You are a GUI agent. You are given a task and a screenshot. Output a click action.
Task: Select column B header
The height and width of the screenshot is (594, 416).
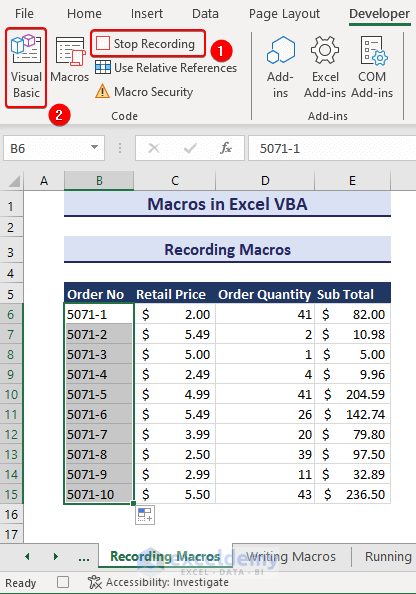click(x=99, y=181)
